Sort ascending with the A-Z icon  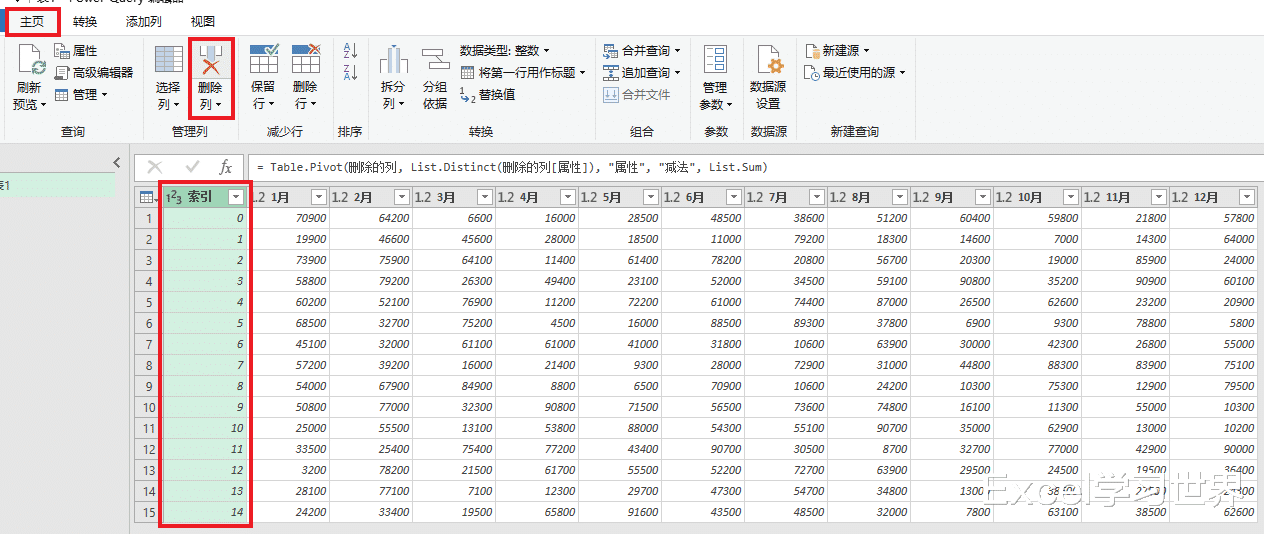tap(350, 51)
